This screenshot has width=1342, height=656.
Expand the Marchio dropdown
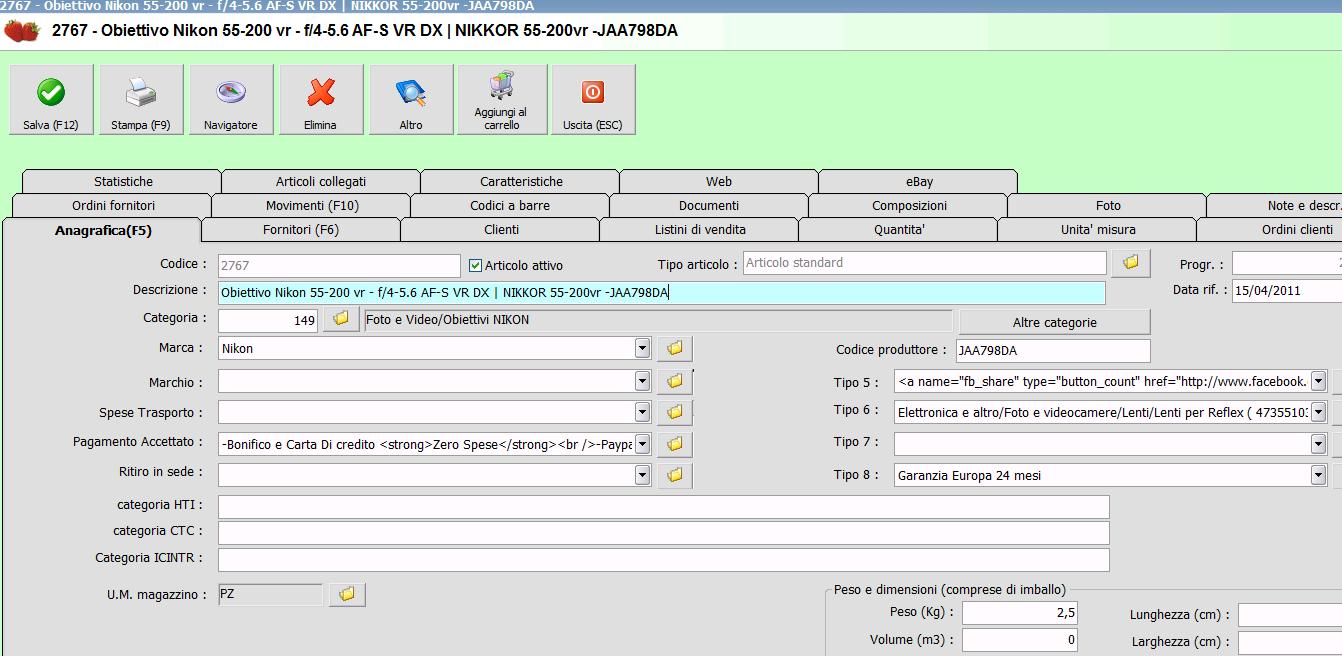[x=642, y=381]
